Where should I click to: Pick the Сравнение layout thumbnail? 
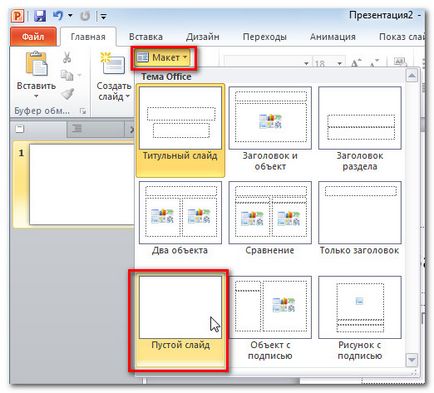[x=270, y=218]
